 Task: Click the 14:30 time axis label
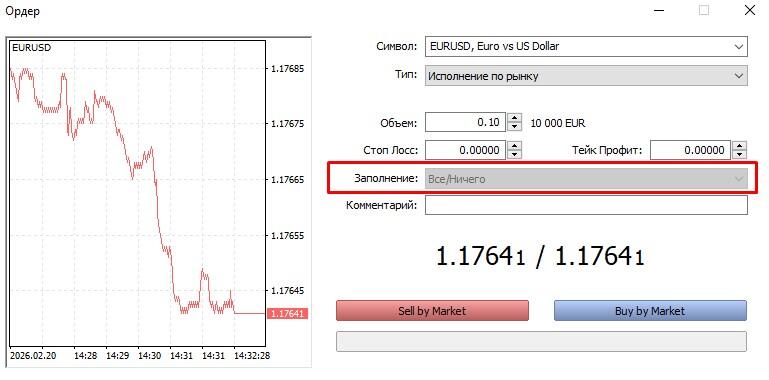pos(150,355)
